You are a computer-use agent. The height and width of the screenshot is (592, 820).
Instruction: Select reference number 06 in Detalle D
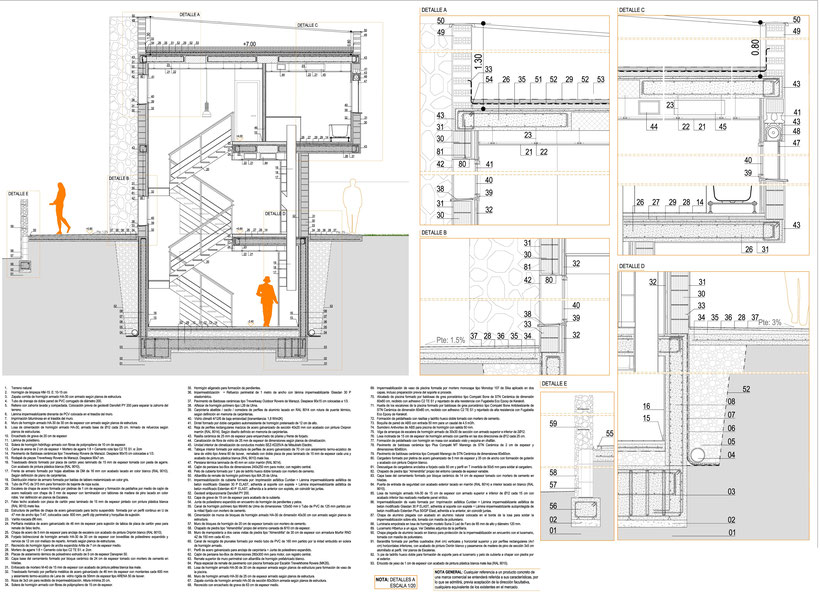click(x=731, y=428)
